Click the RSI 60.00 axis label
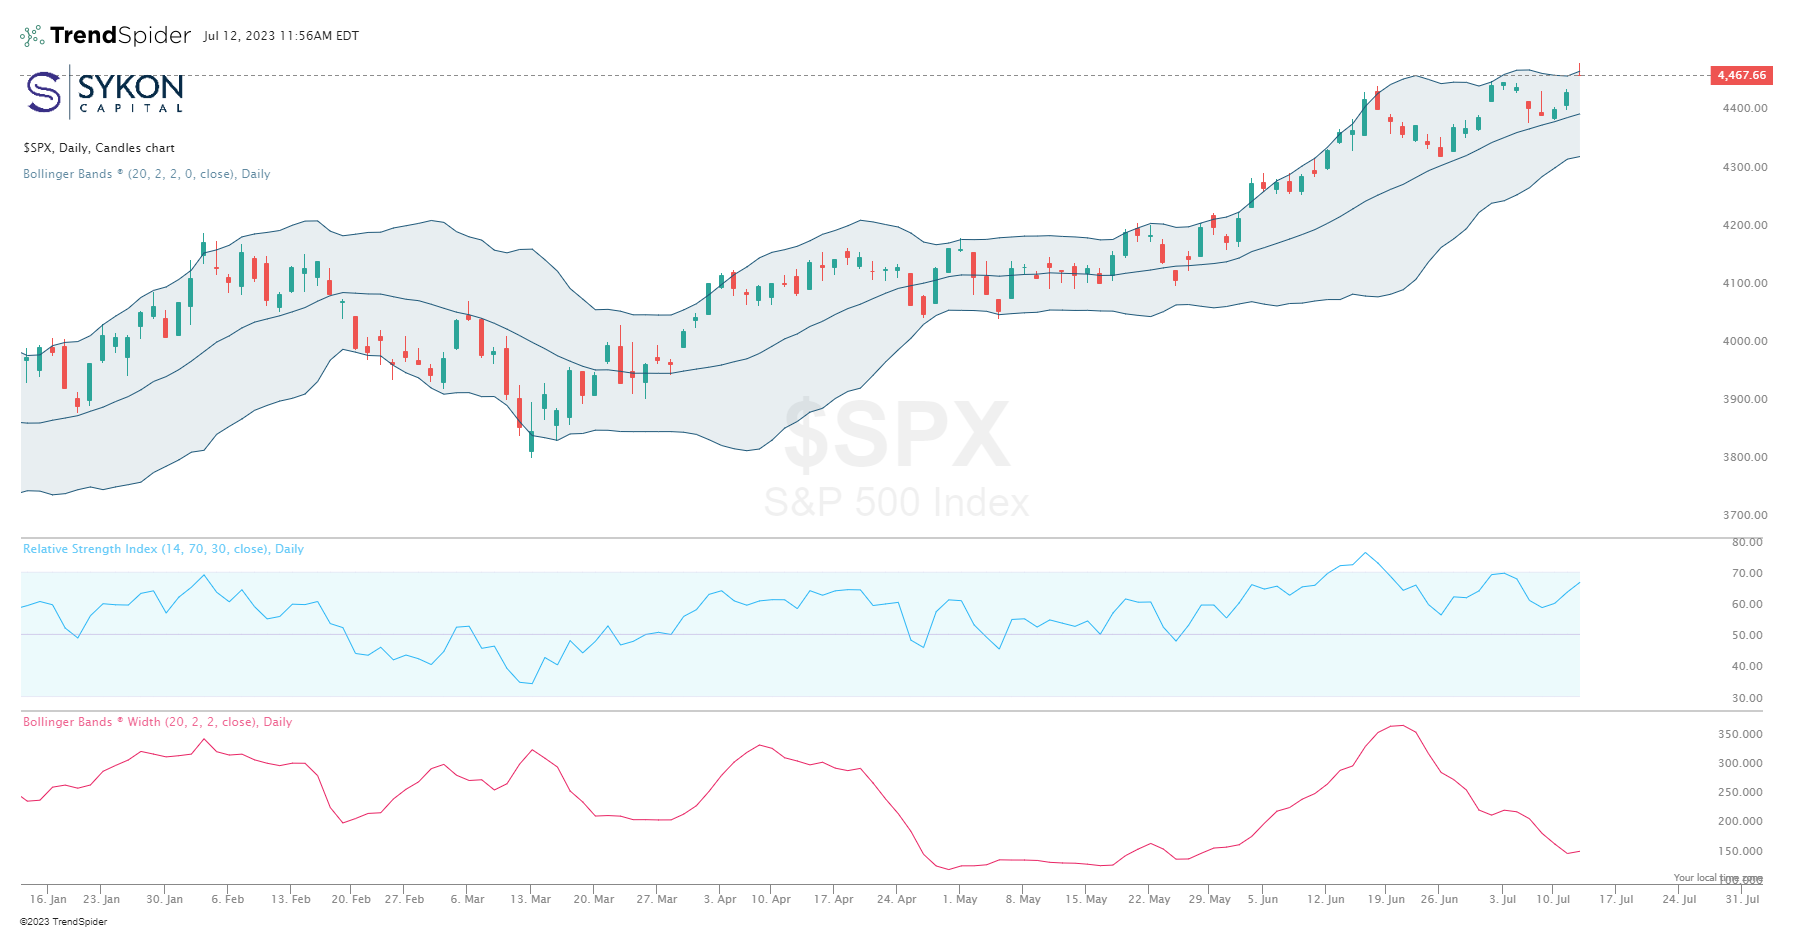 (x=1747, y=604)
